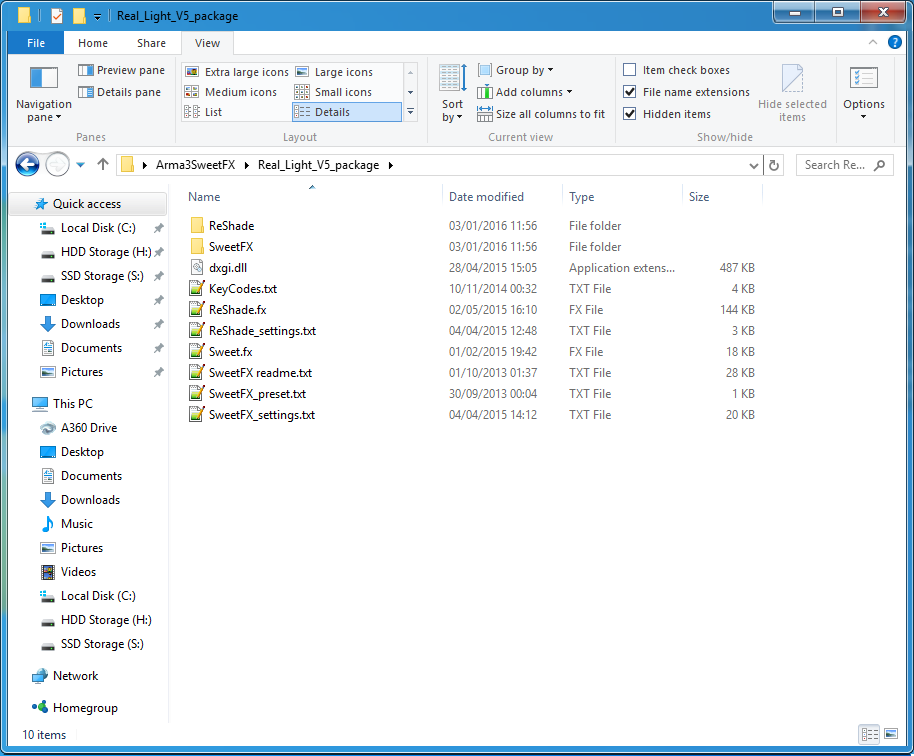Open A360 Drive in navigation pane
The width and height of the screenshot is (914, 756).
pyautogui.click(x=89, y=428)
